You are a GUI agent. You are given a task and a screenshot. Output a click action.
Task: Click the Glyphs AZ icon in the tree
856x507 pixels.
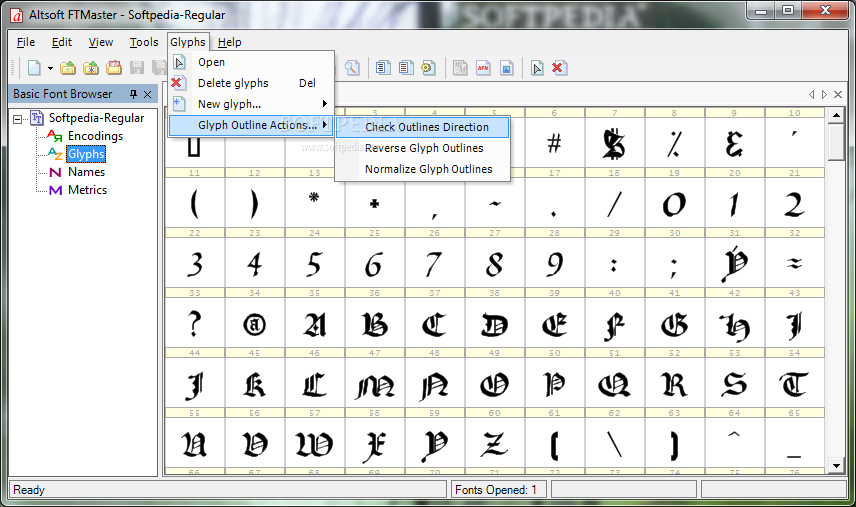click(55, 153)
